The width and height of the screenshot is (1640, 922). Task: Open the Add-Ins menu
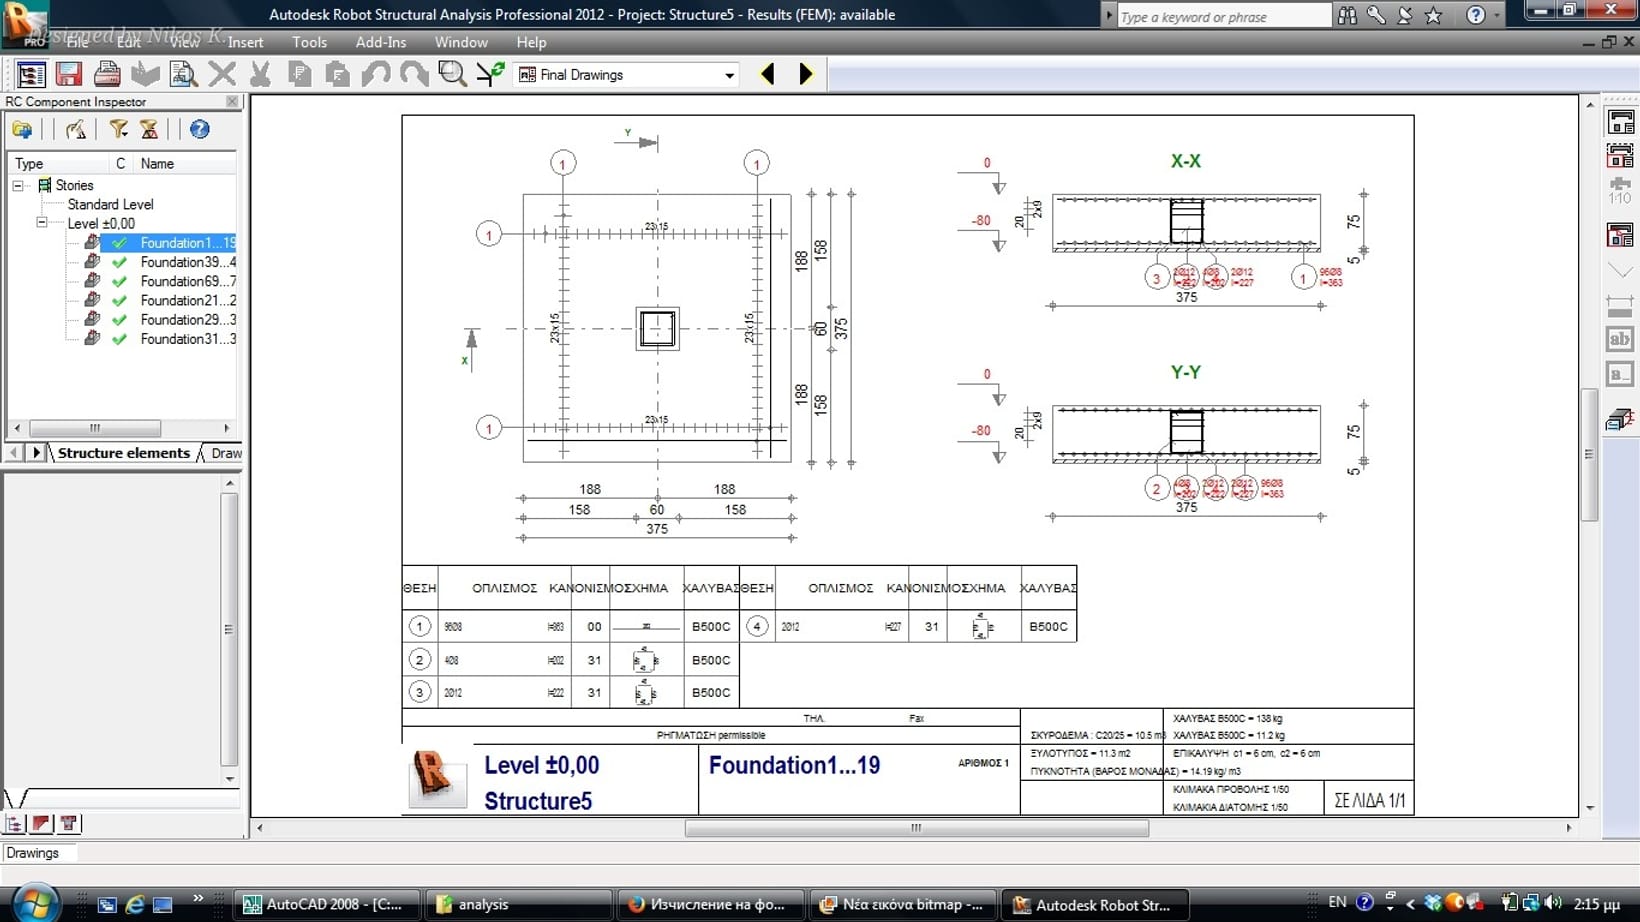(x=380, y=42)
